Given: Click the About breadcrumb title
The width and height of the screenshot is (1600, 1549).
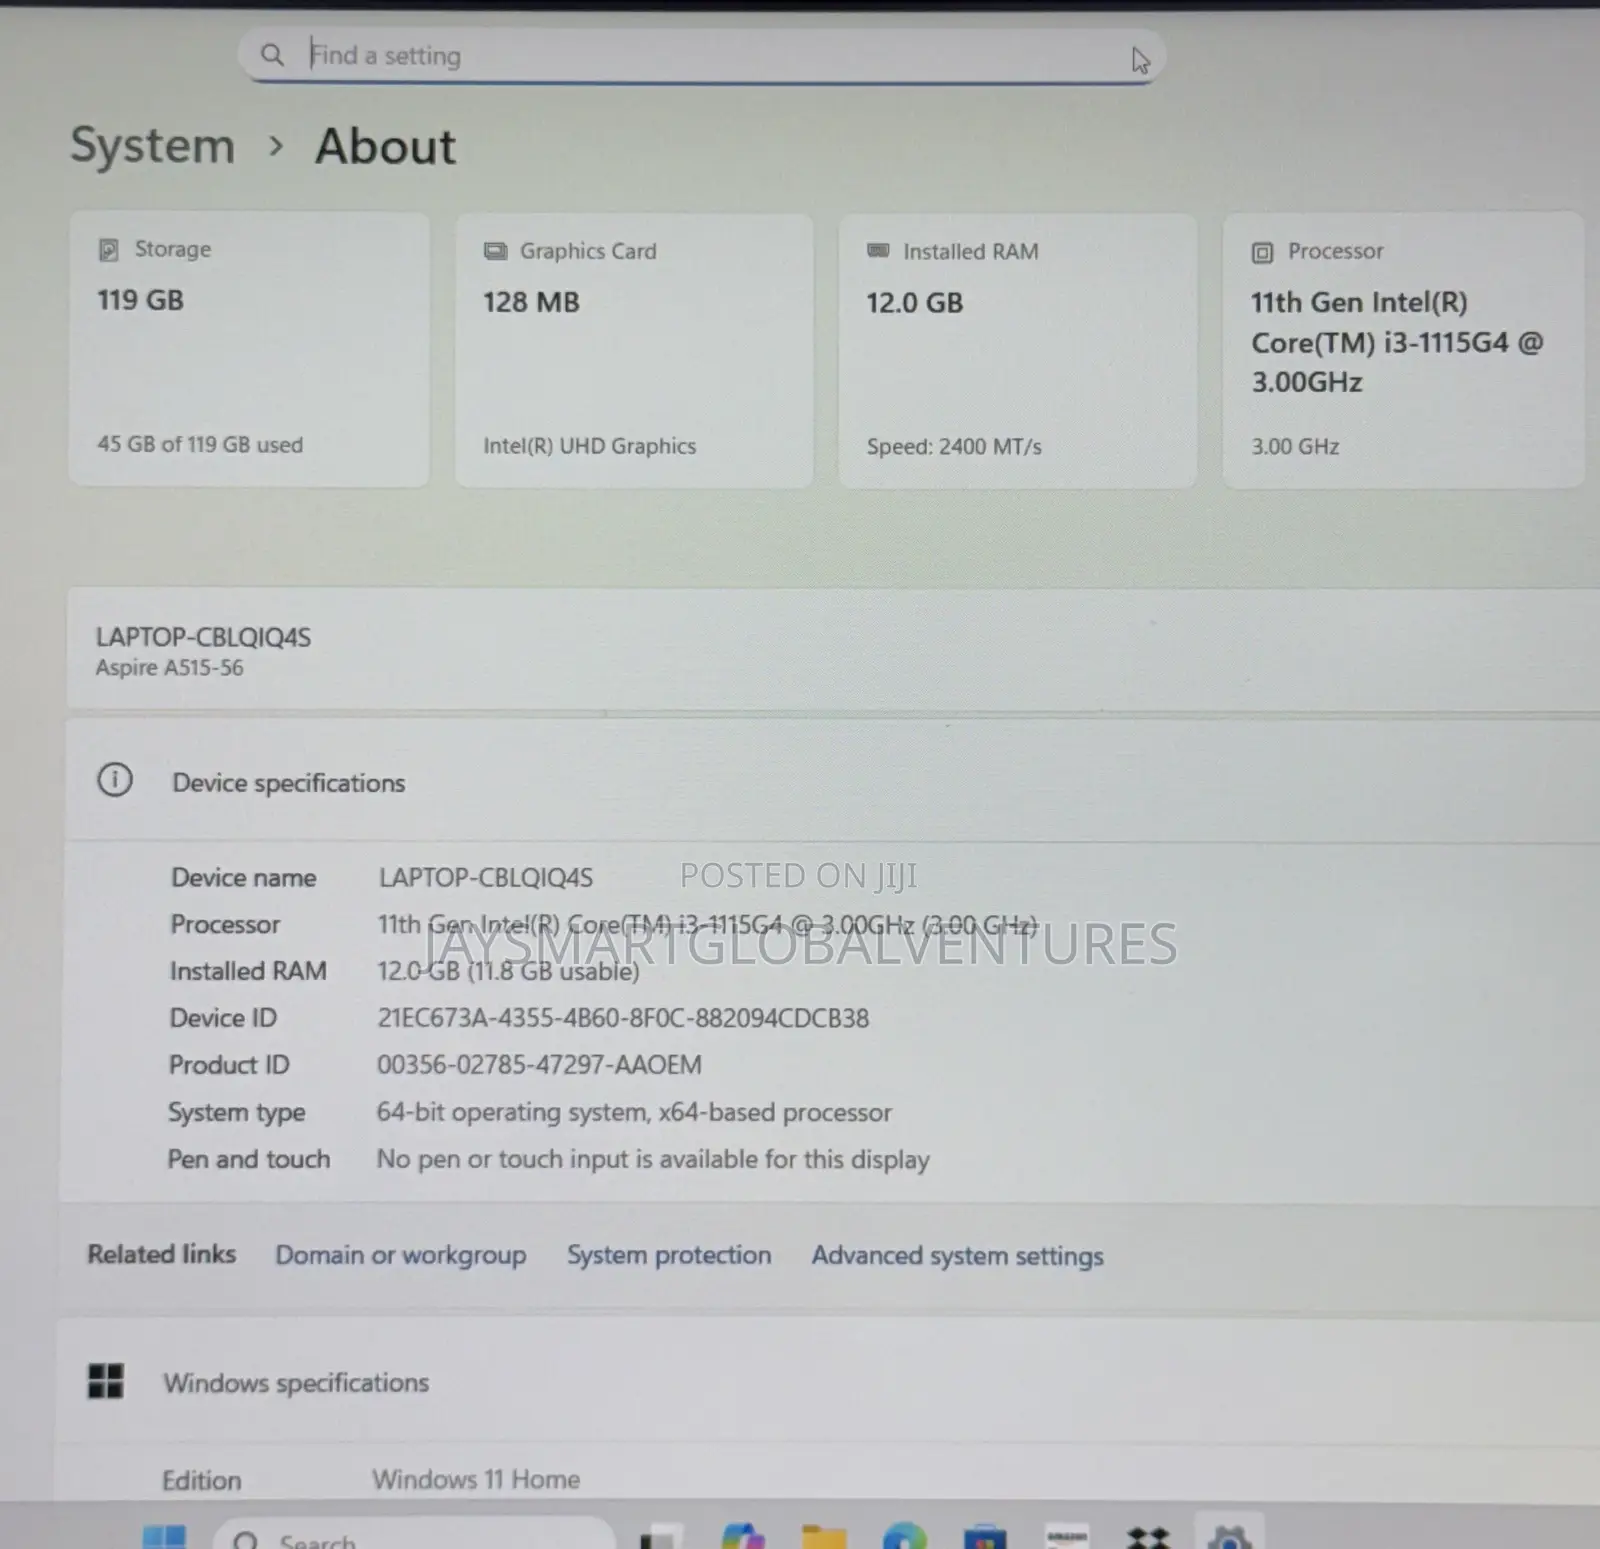Looking at the screenshot, I should (x=385, y=146).
